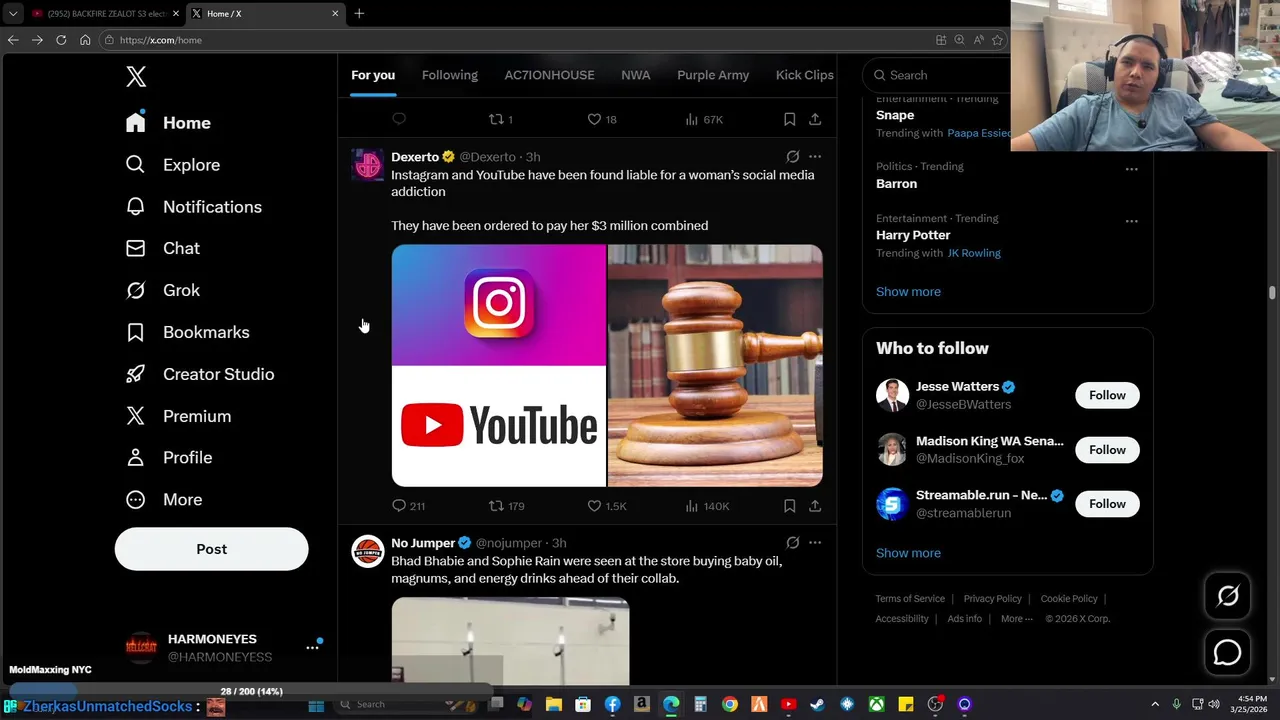Share the Dexerto post

coord(815,506)
